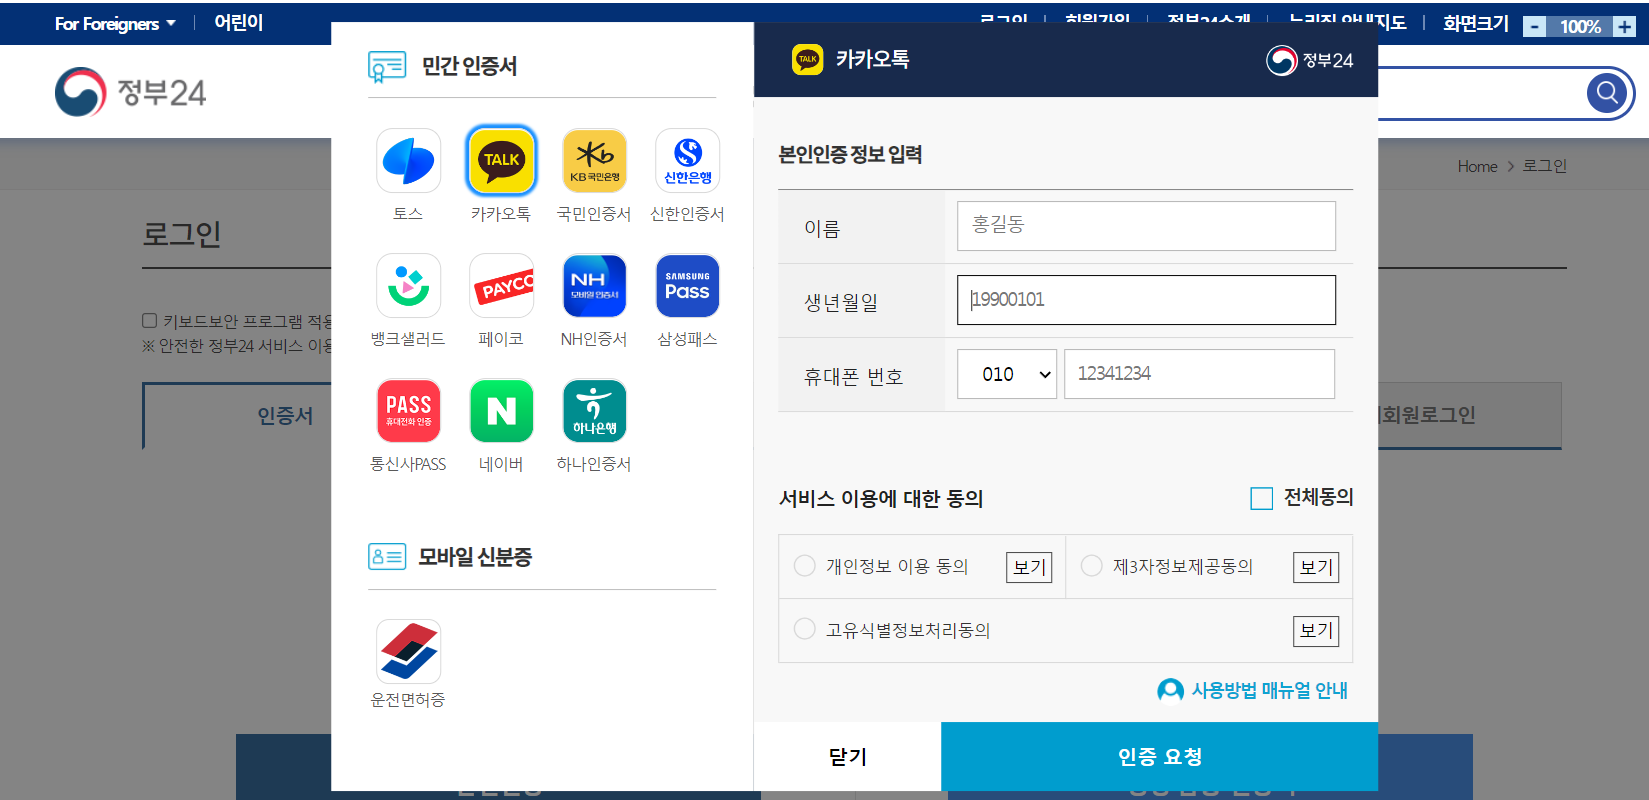The height and width of the screenshot is (800, 1649).
Task: Increase screen size with plus icon
Action: tap(1624, 27)
